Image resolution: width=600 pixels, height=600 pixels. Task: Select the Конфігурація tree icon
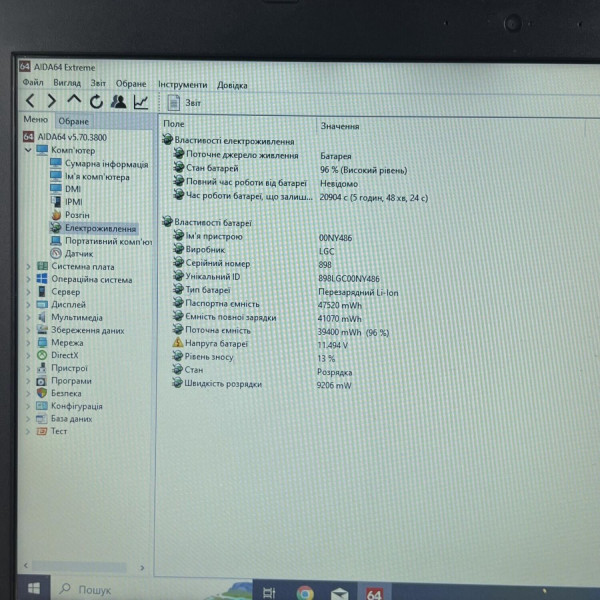click(41, 406)
